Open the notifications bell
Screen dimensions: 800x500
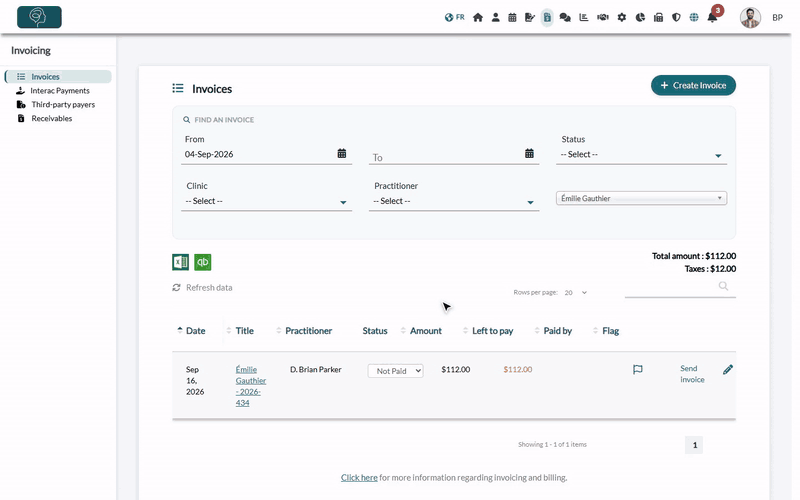tap(712, 17)
